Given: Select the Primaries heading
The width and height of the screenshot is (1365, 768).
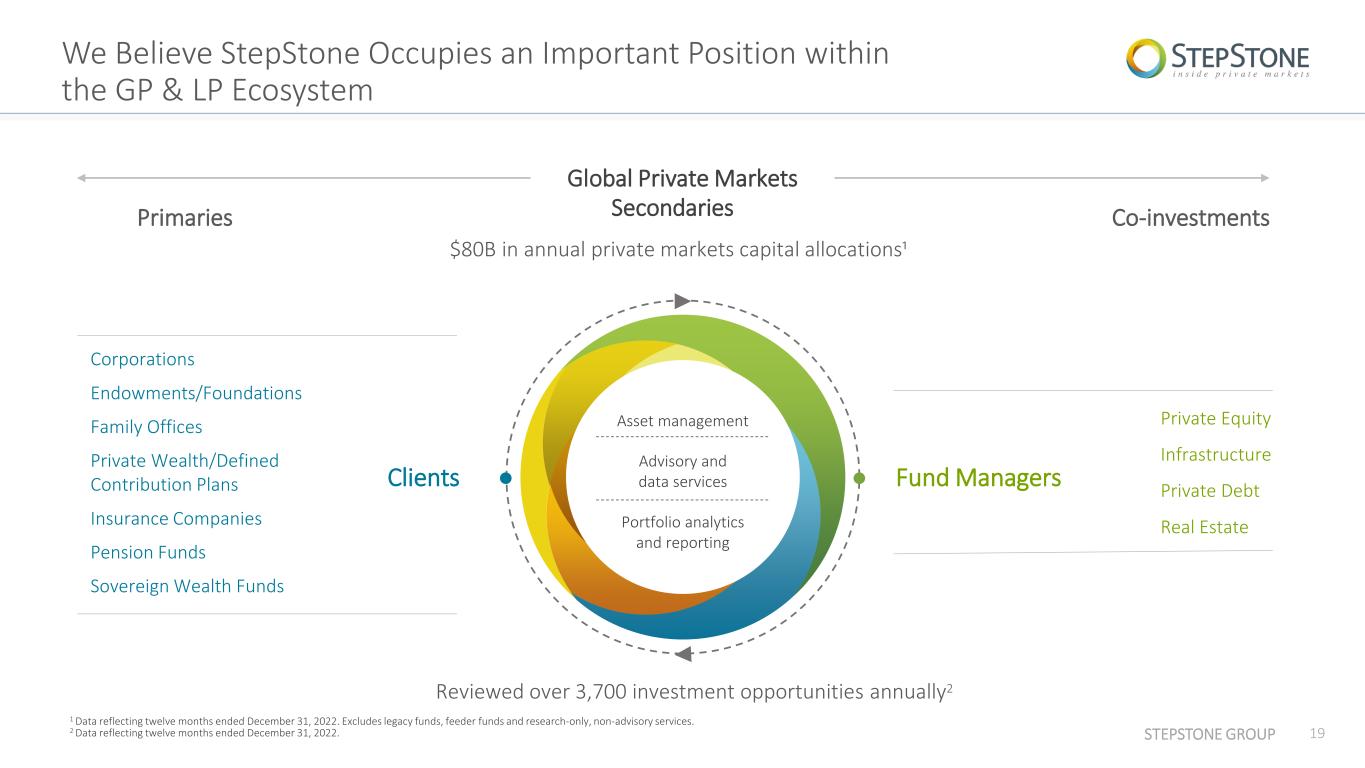Looking at the screenshot, I should (185, 218).
